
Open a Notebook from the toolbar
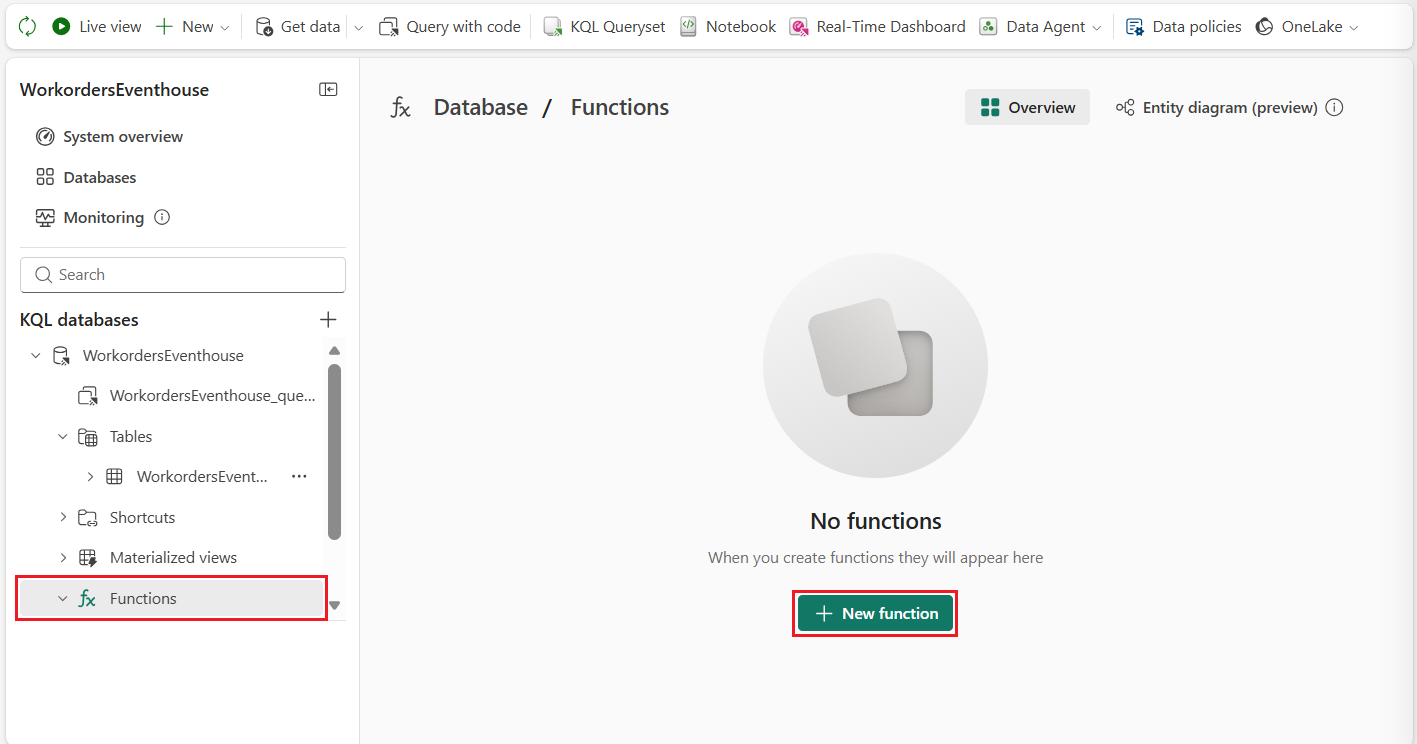pyautogui.click(x=727, y=26)
